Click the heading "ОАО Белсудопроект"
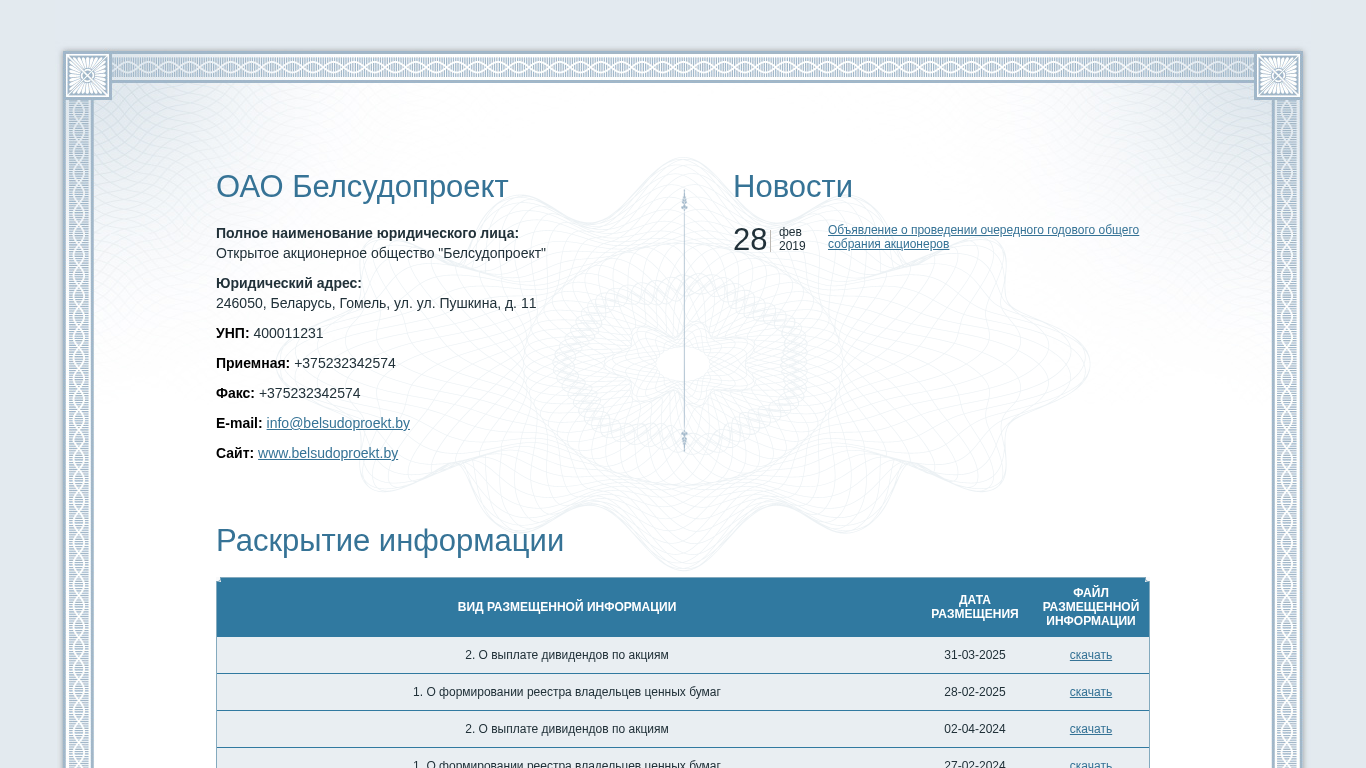The width and height of the screenshot is (1366, 768). click(362, 187)
